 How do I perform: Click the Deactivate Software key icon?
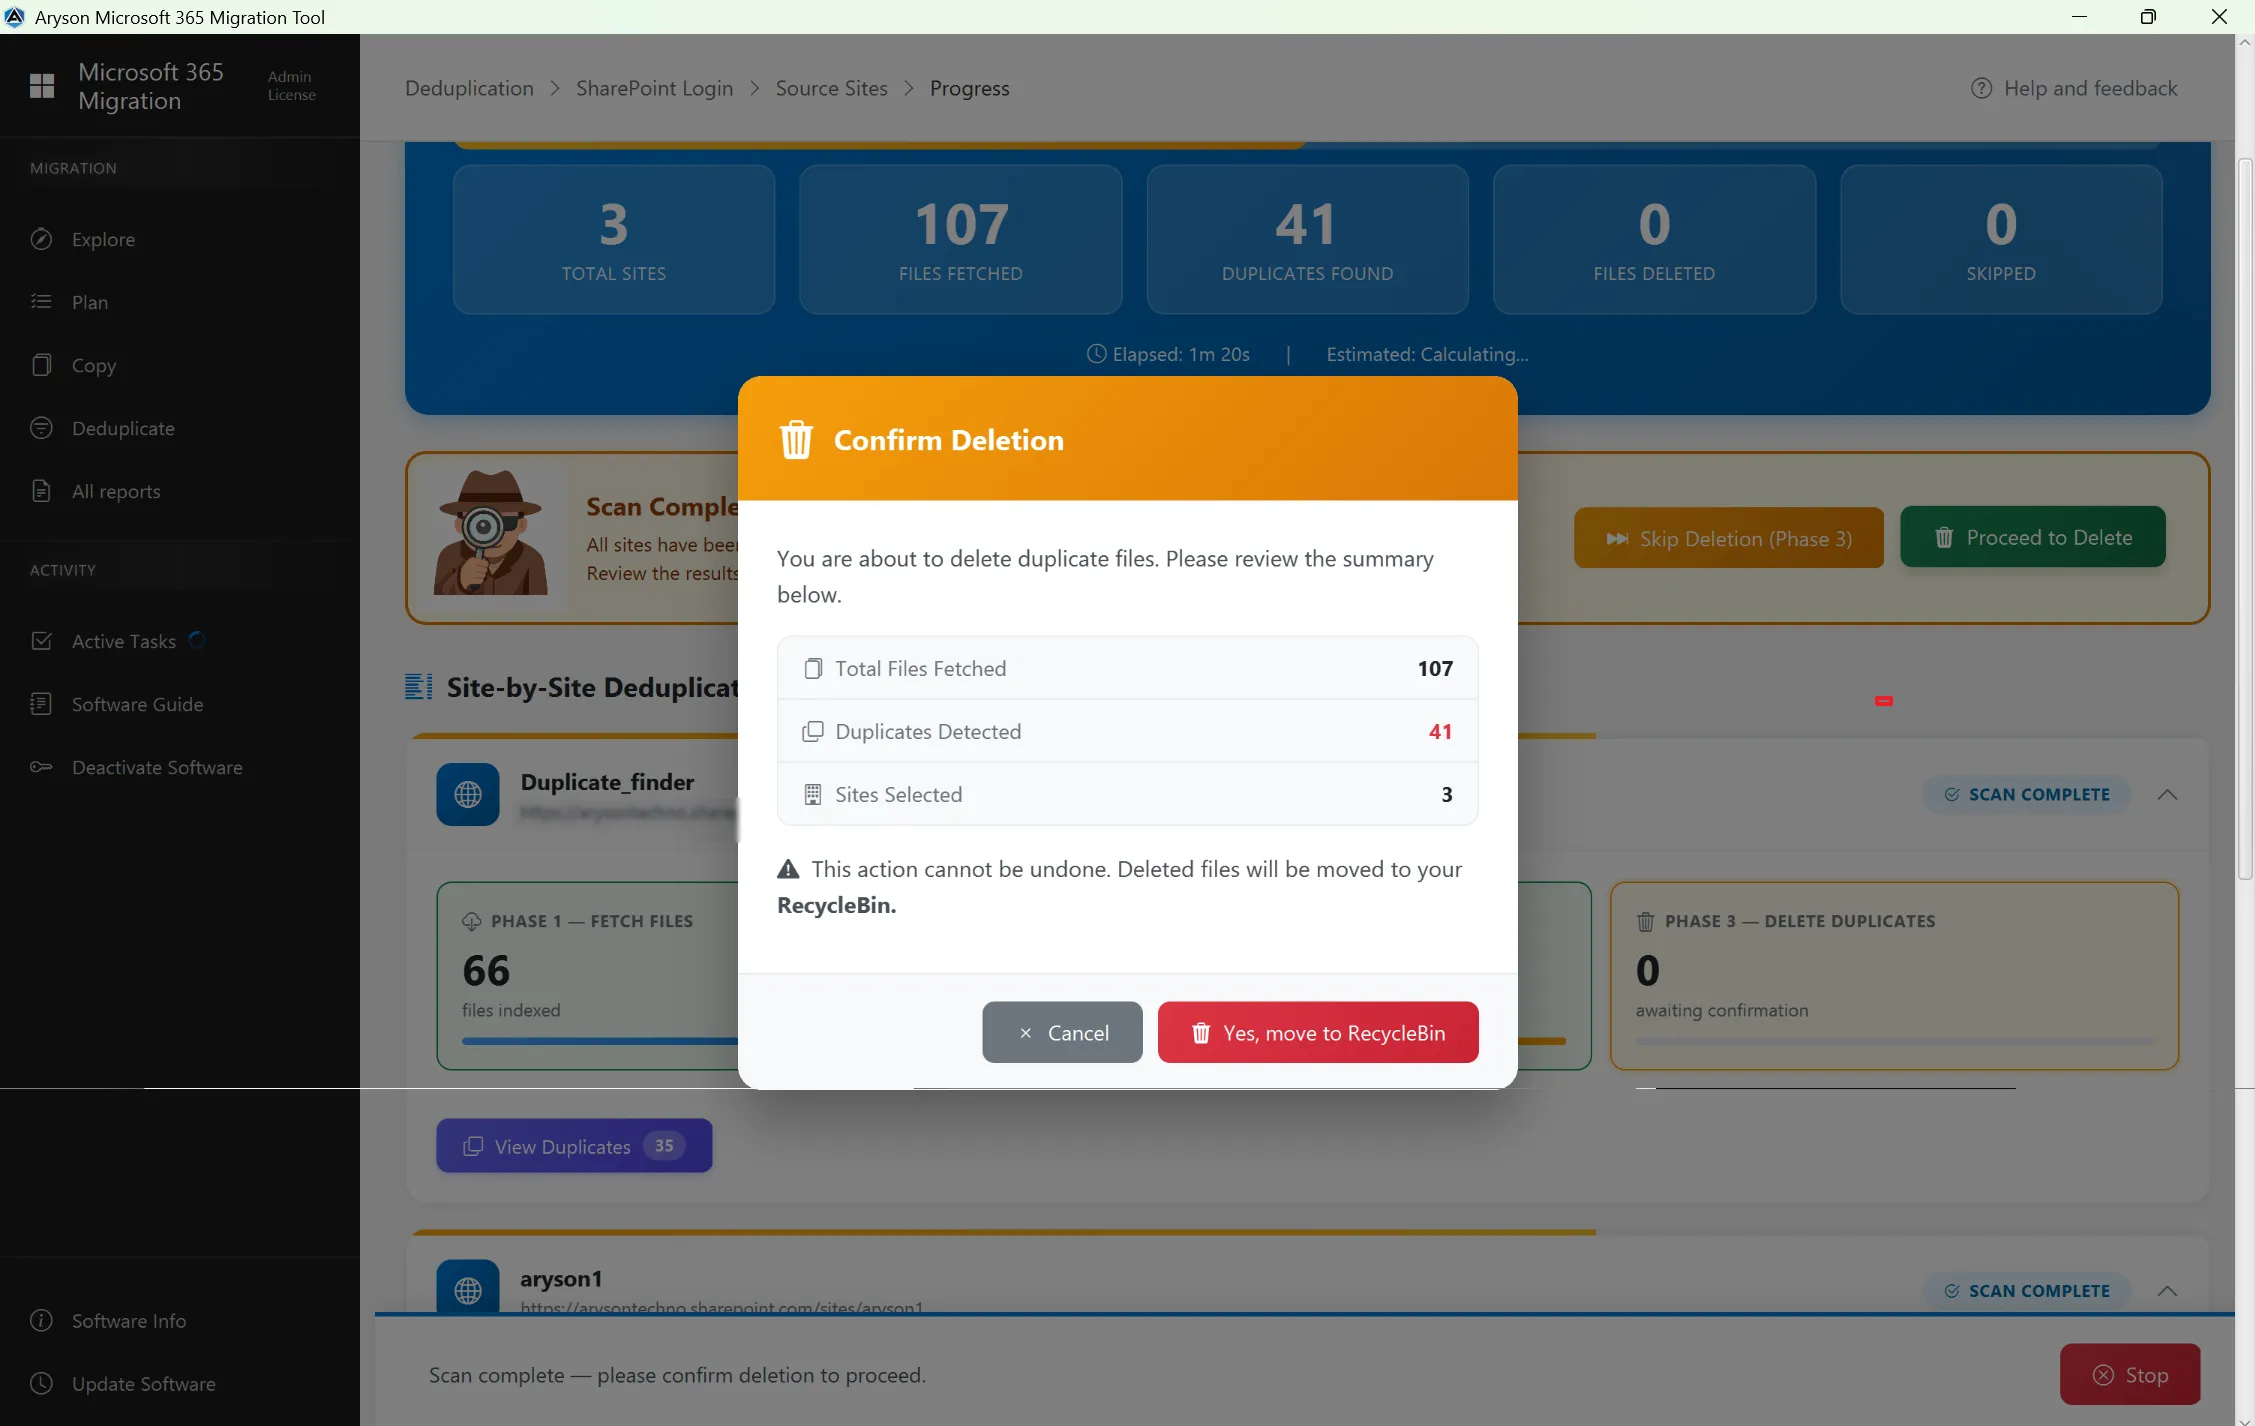pyautogui.click(x=41, y=767)
